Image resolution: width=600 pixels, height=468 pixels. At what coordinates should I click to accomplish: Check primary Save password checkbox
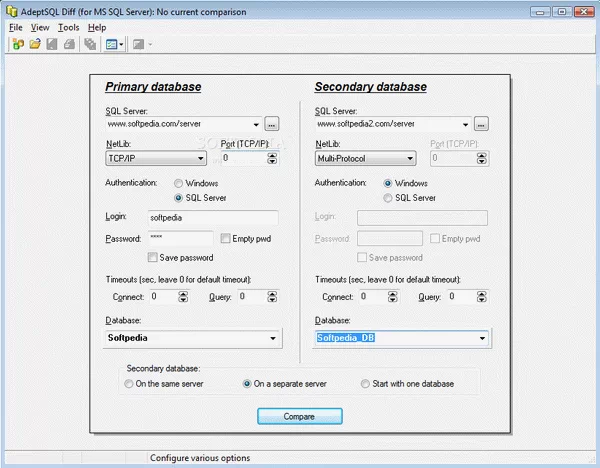(153, 257)
